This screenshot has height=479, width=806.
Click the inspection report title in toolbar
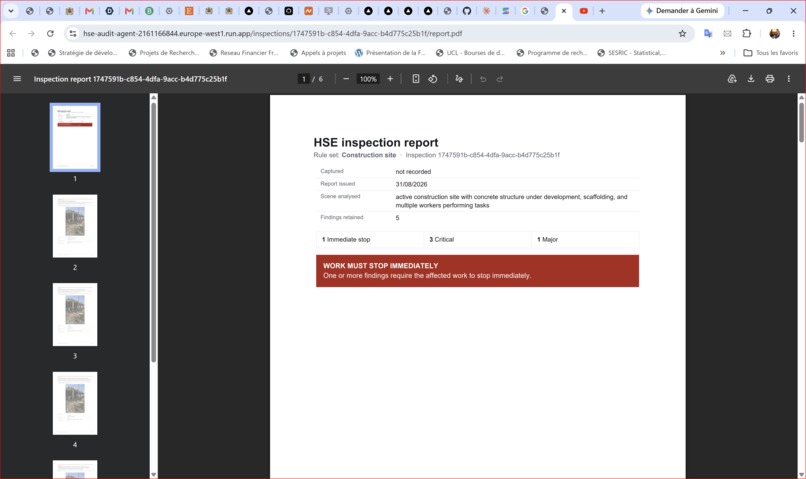click(x=130, y=79)
